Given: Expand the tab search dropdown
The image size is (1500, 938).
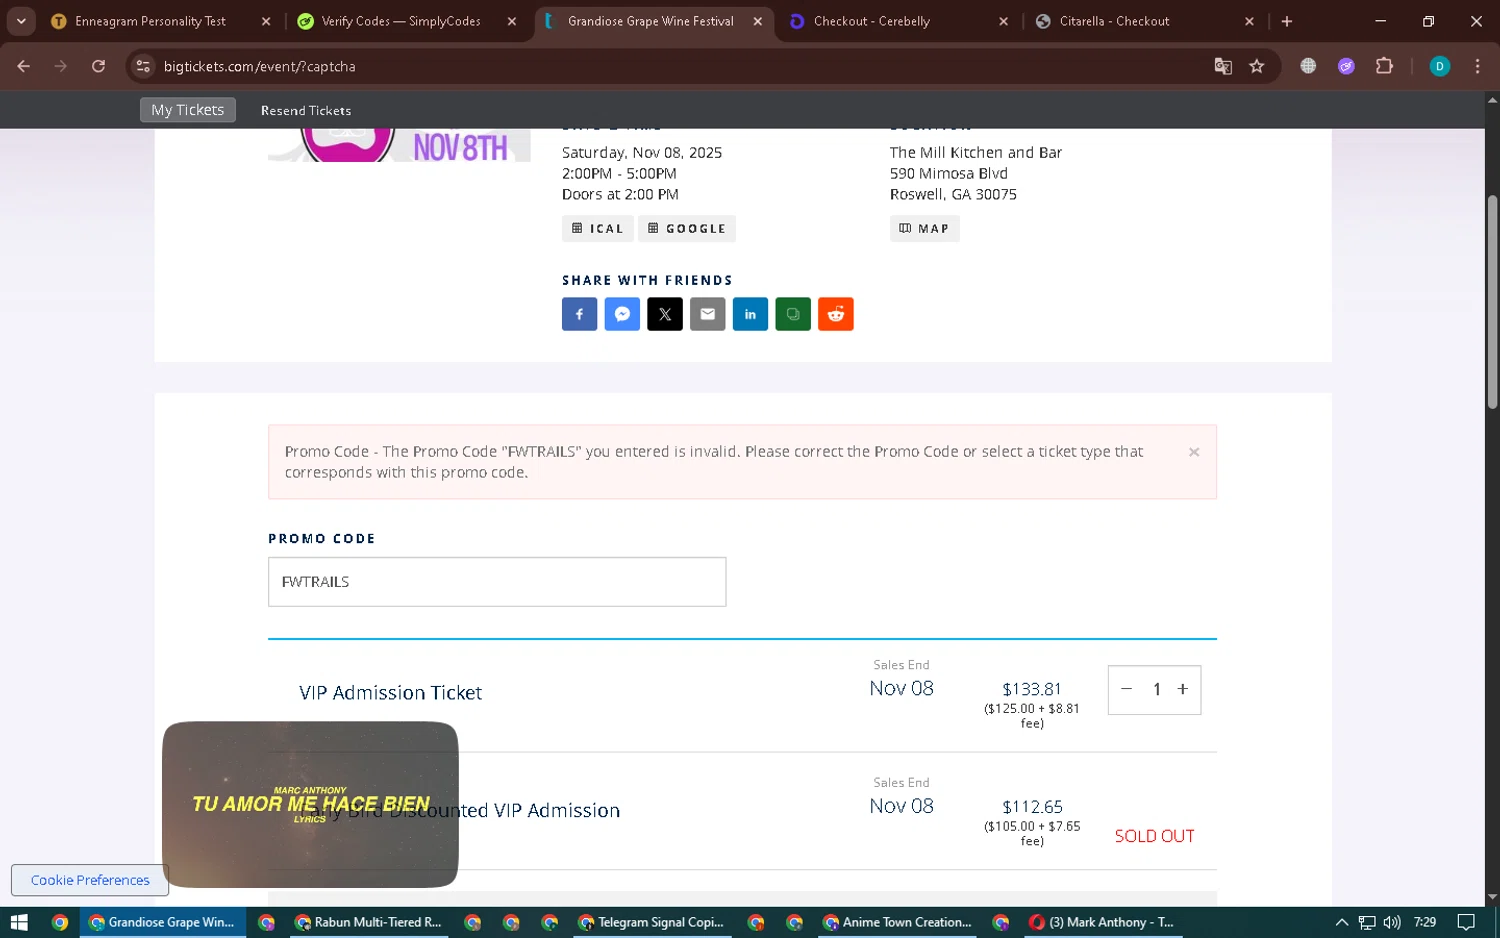Looking at the screenshot, I should [21, 21].
